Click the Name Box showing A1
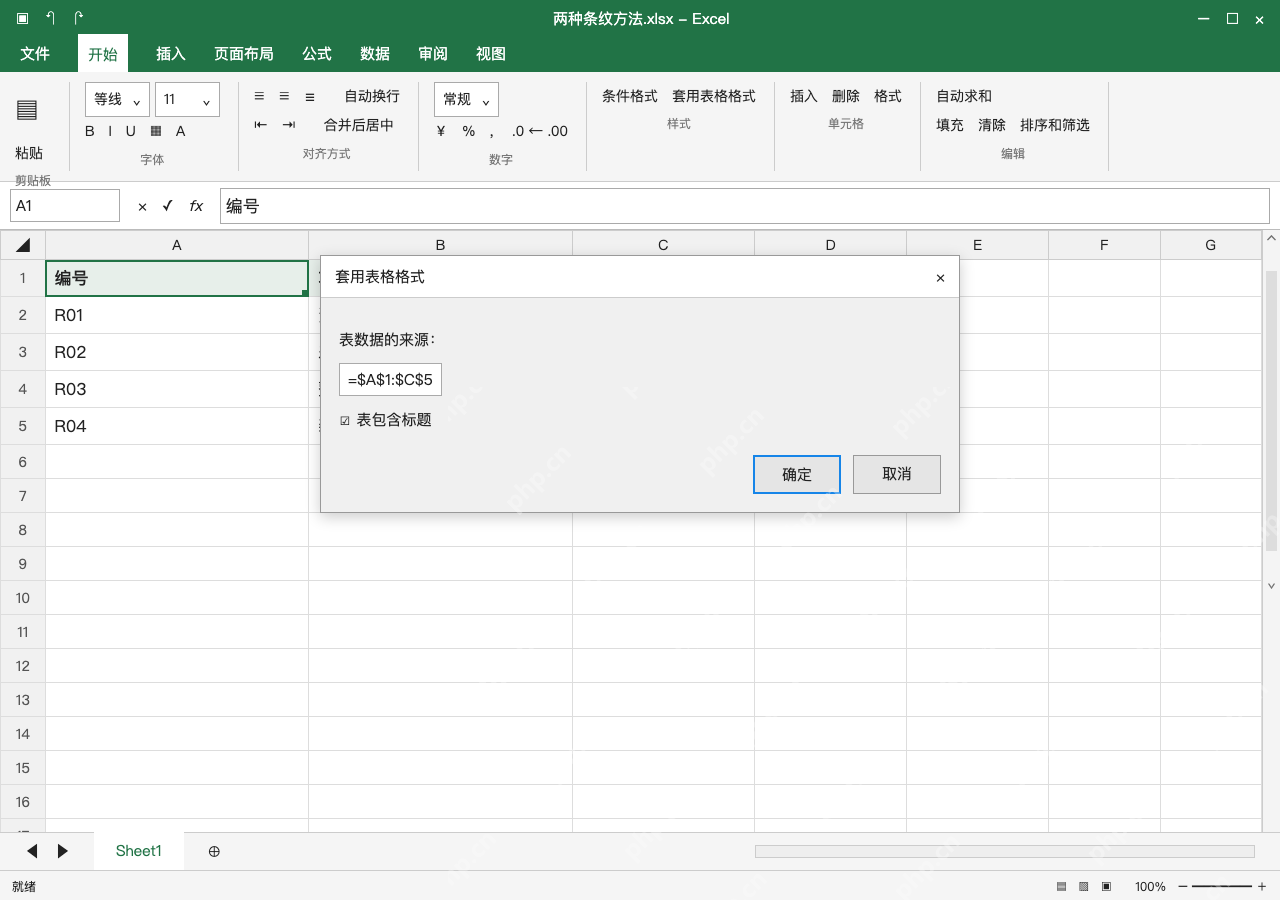This screenshot has height=900, width=1280. 65,206
